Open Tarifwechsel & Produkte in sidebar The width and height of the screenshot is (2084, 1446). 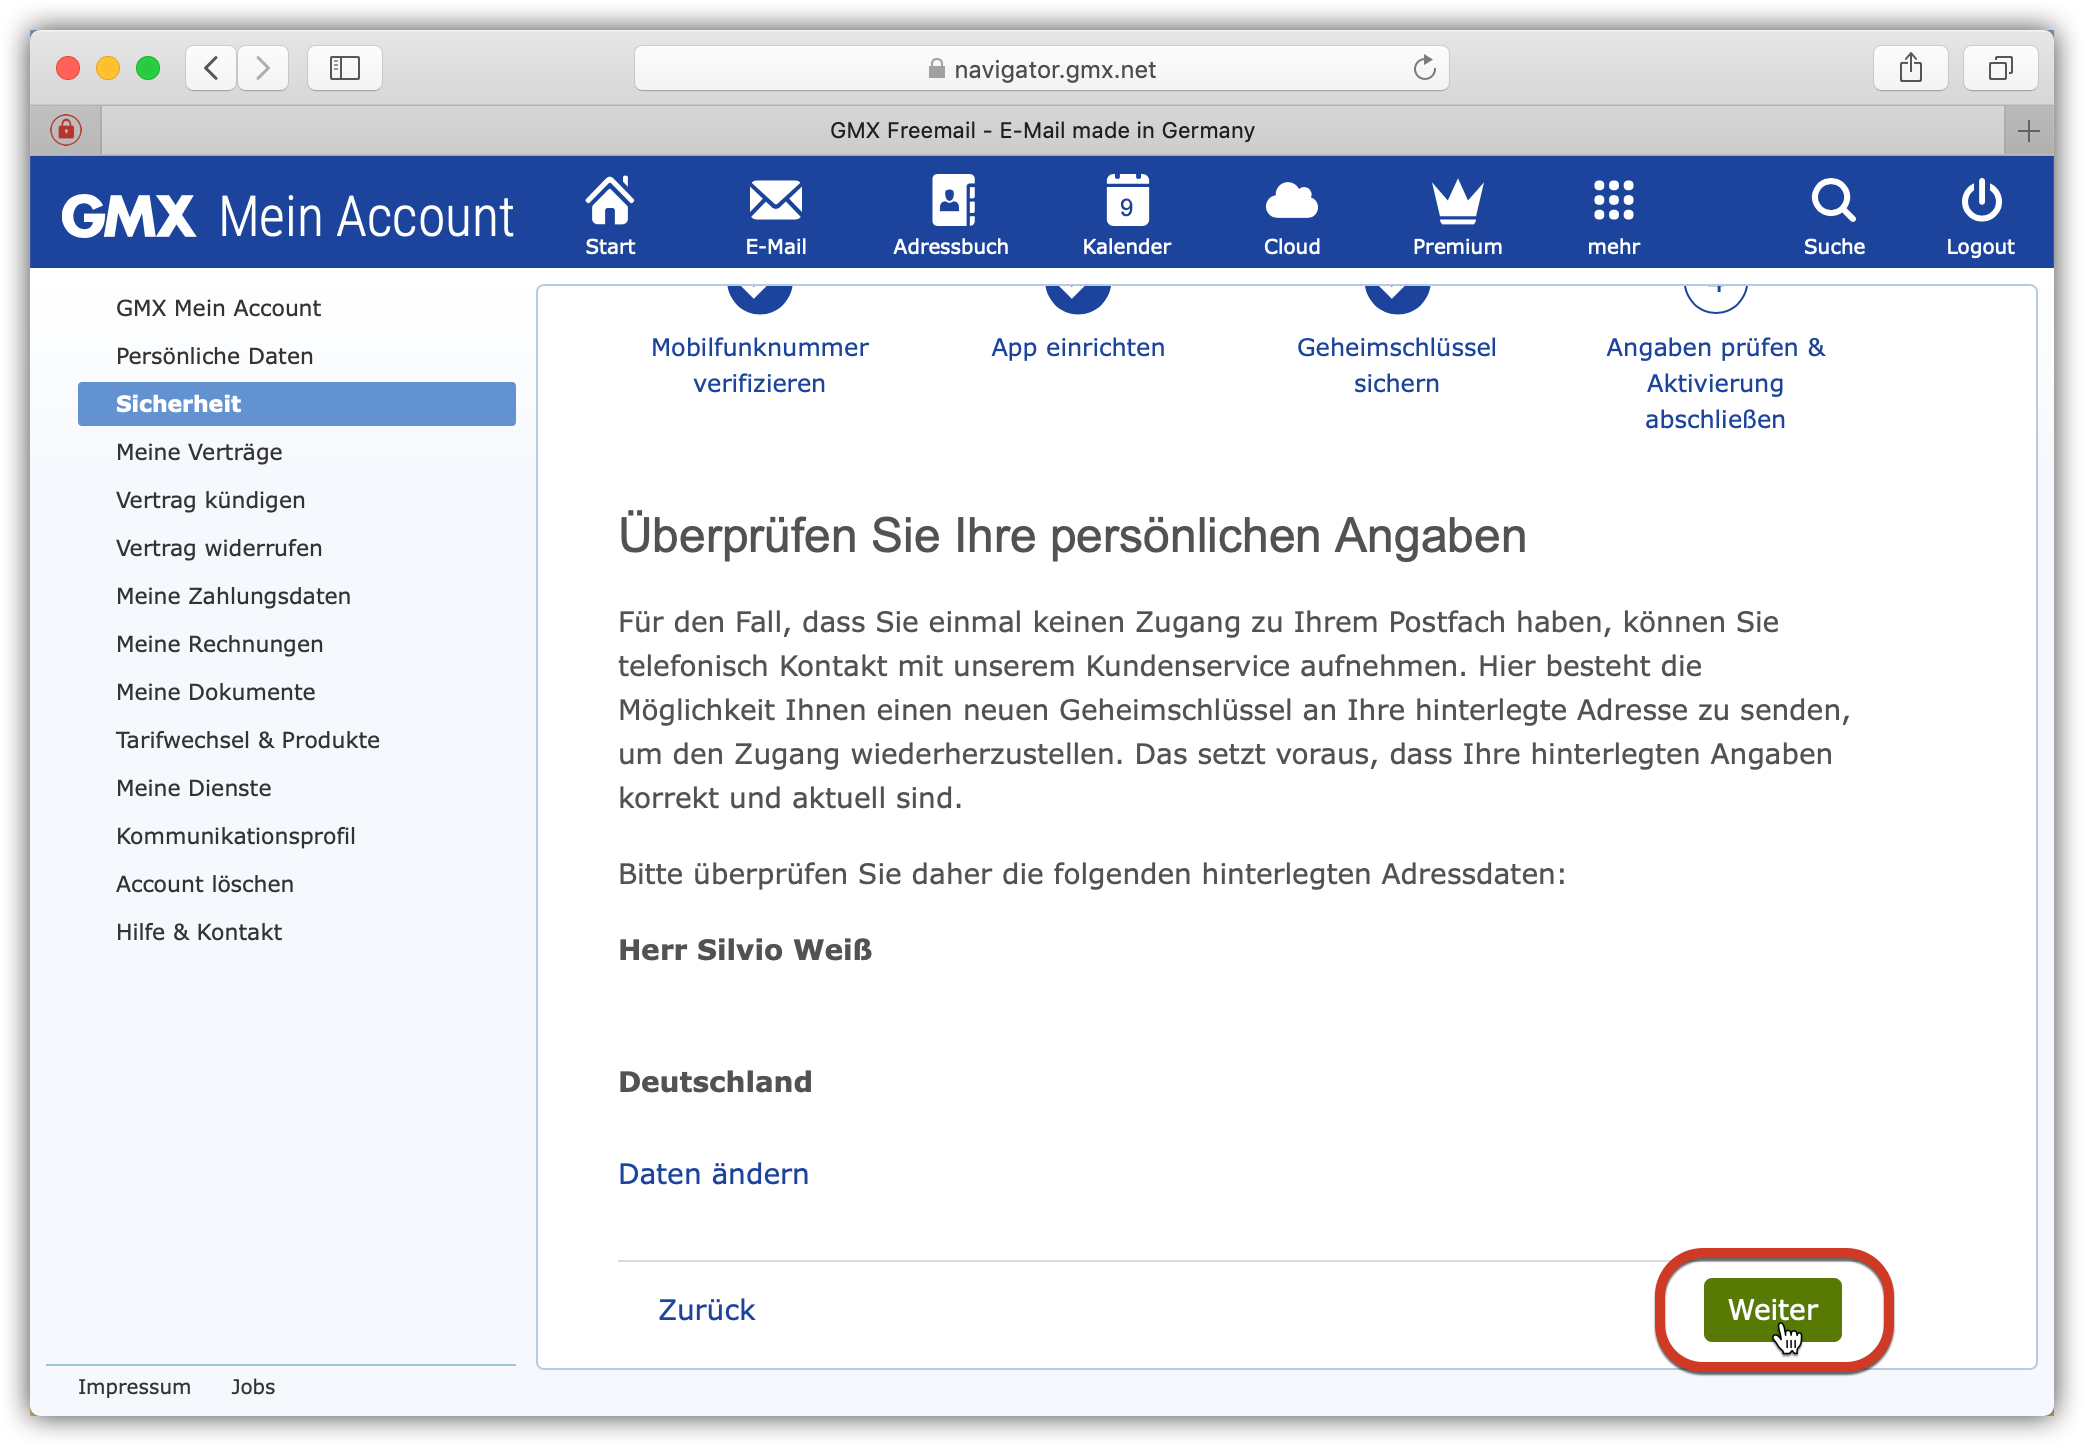(248, 740)
